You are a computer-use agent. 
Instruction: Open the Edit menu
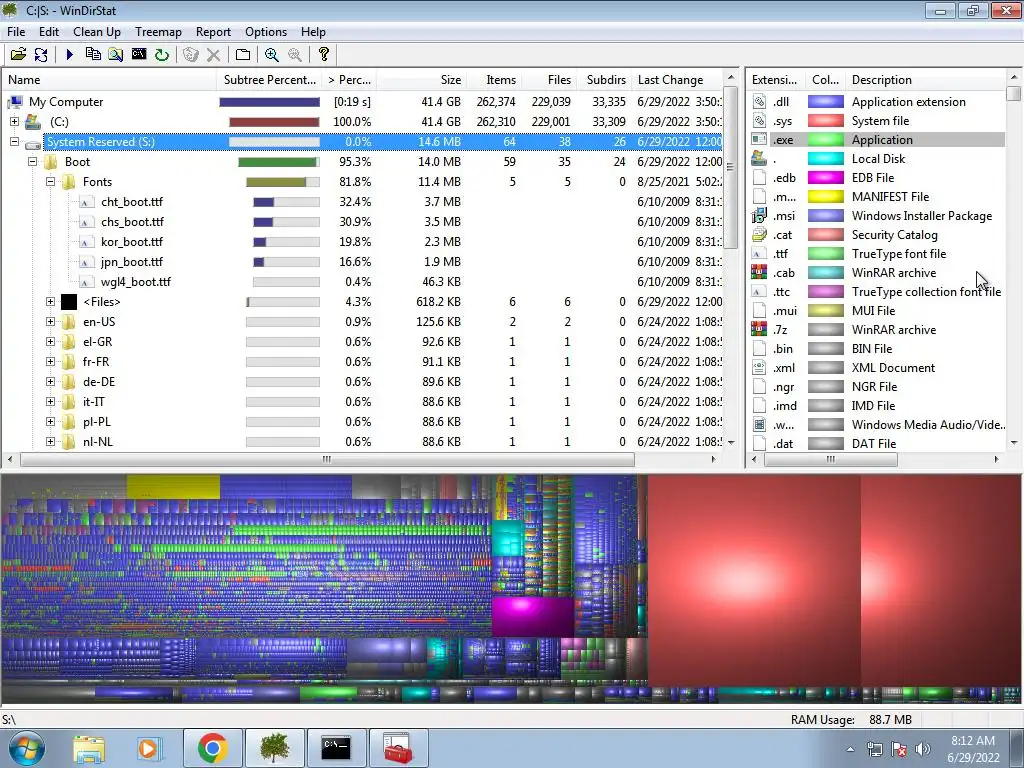(48, 31)
